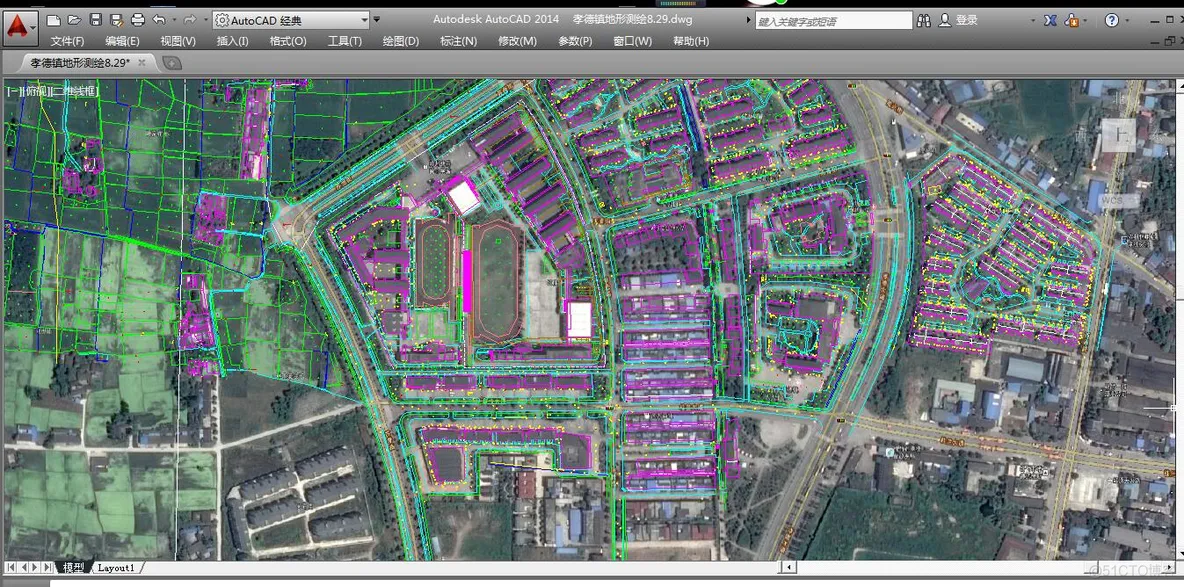
Task: Save the drawing with floppy icon
Action: [96, 20]
